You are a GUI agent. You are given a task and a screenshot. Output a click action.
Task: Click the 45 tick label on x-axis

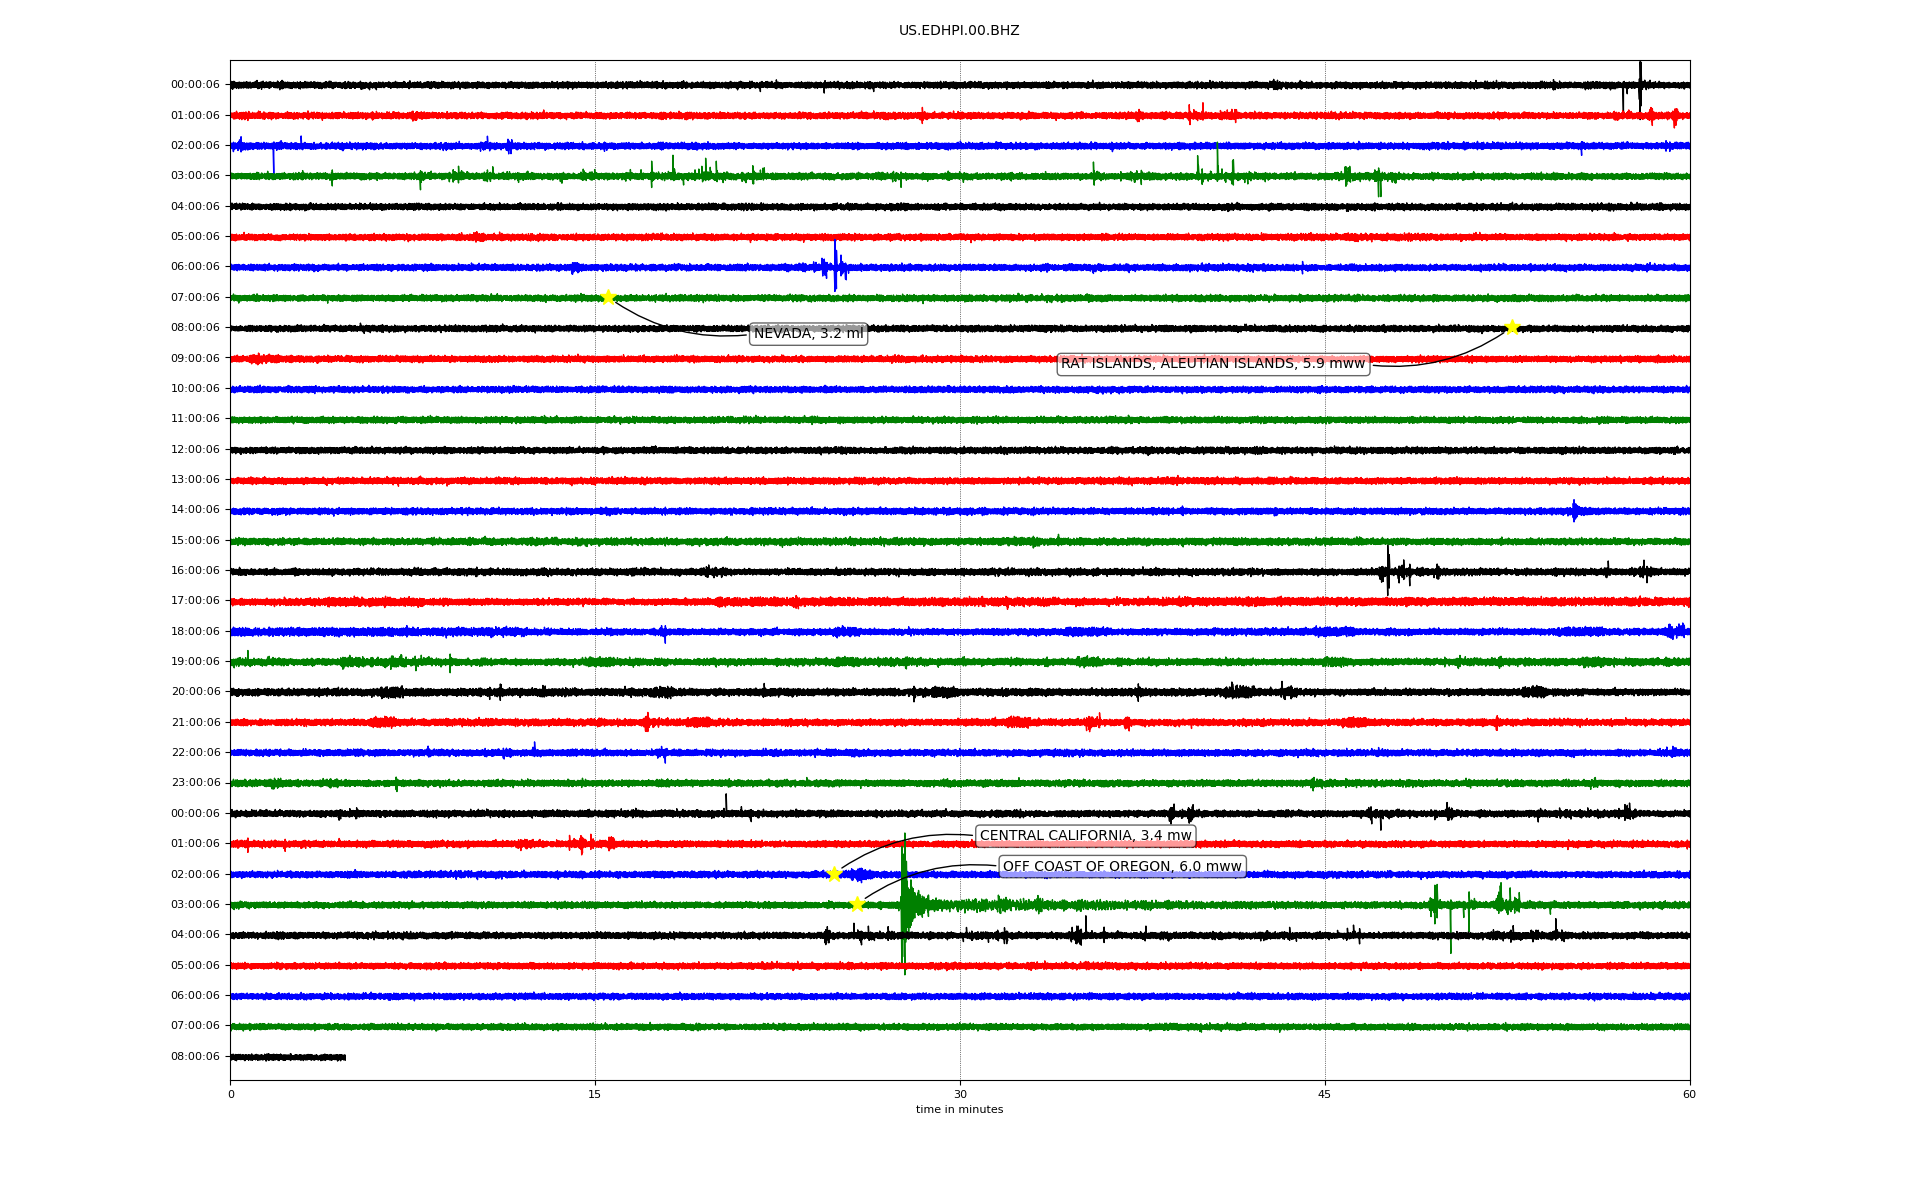click(x=1324, y=1094)
